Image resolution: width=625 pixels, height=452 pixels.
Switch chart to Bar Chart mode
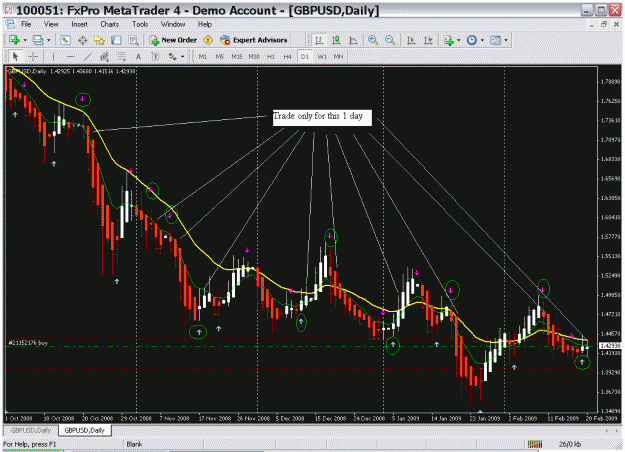319,40
